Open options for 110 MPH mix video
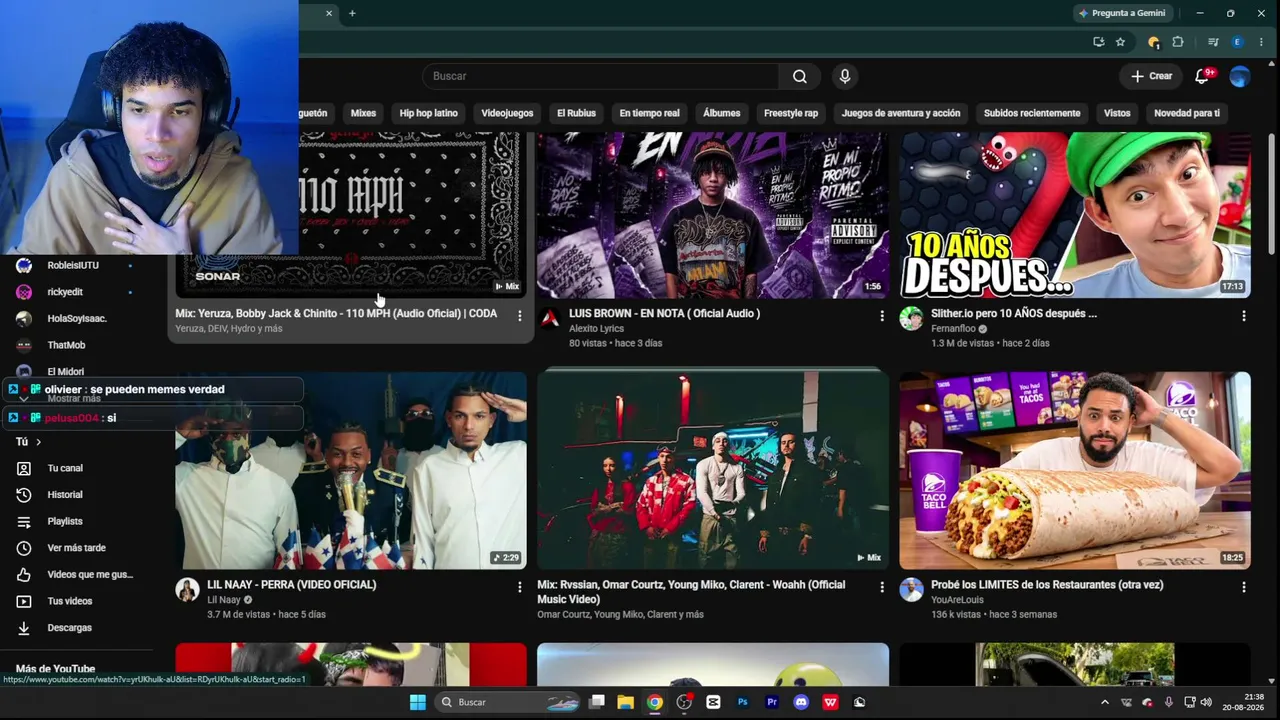 [x=519, y=316]
